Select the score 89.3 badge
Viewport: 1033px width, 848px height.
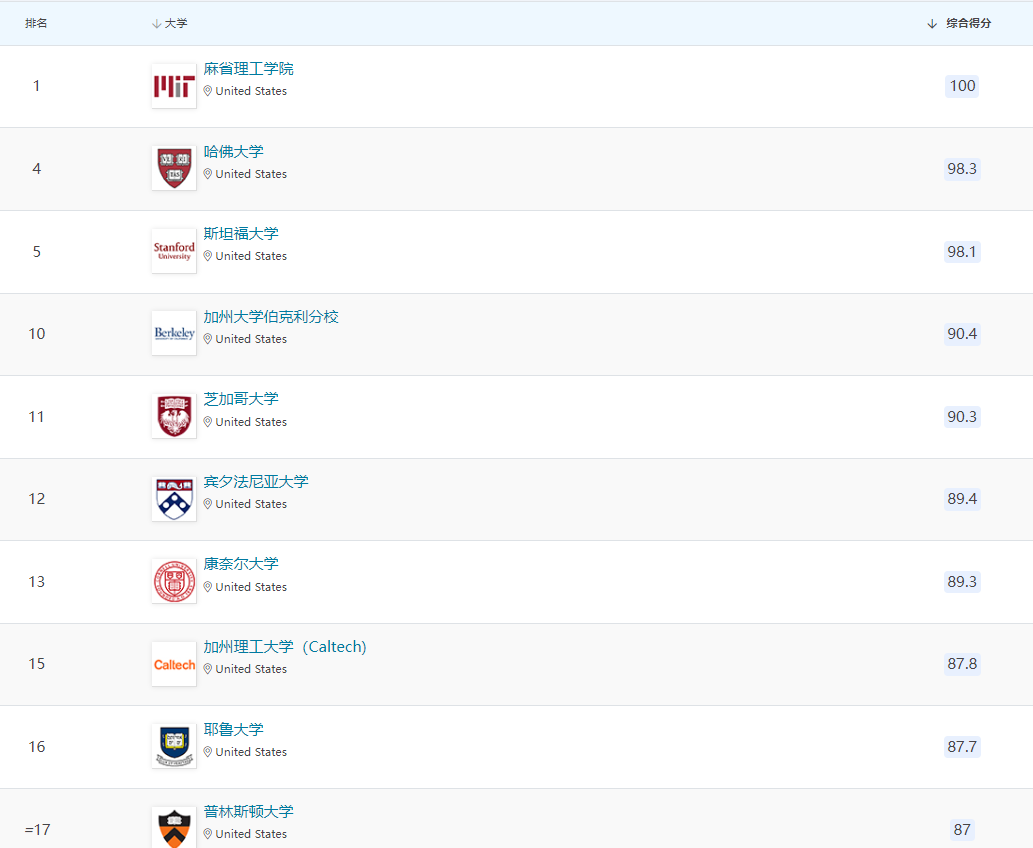click(x=962, y=582)
